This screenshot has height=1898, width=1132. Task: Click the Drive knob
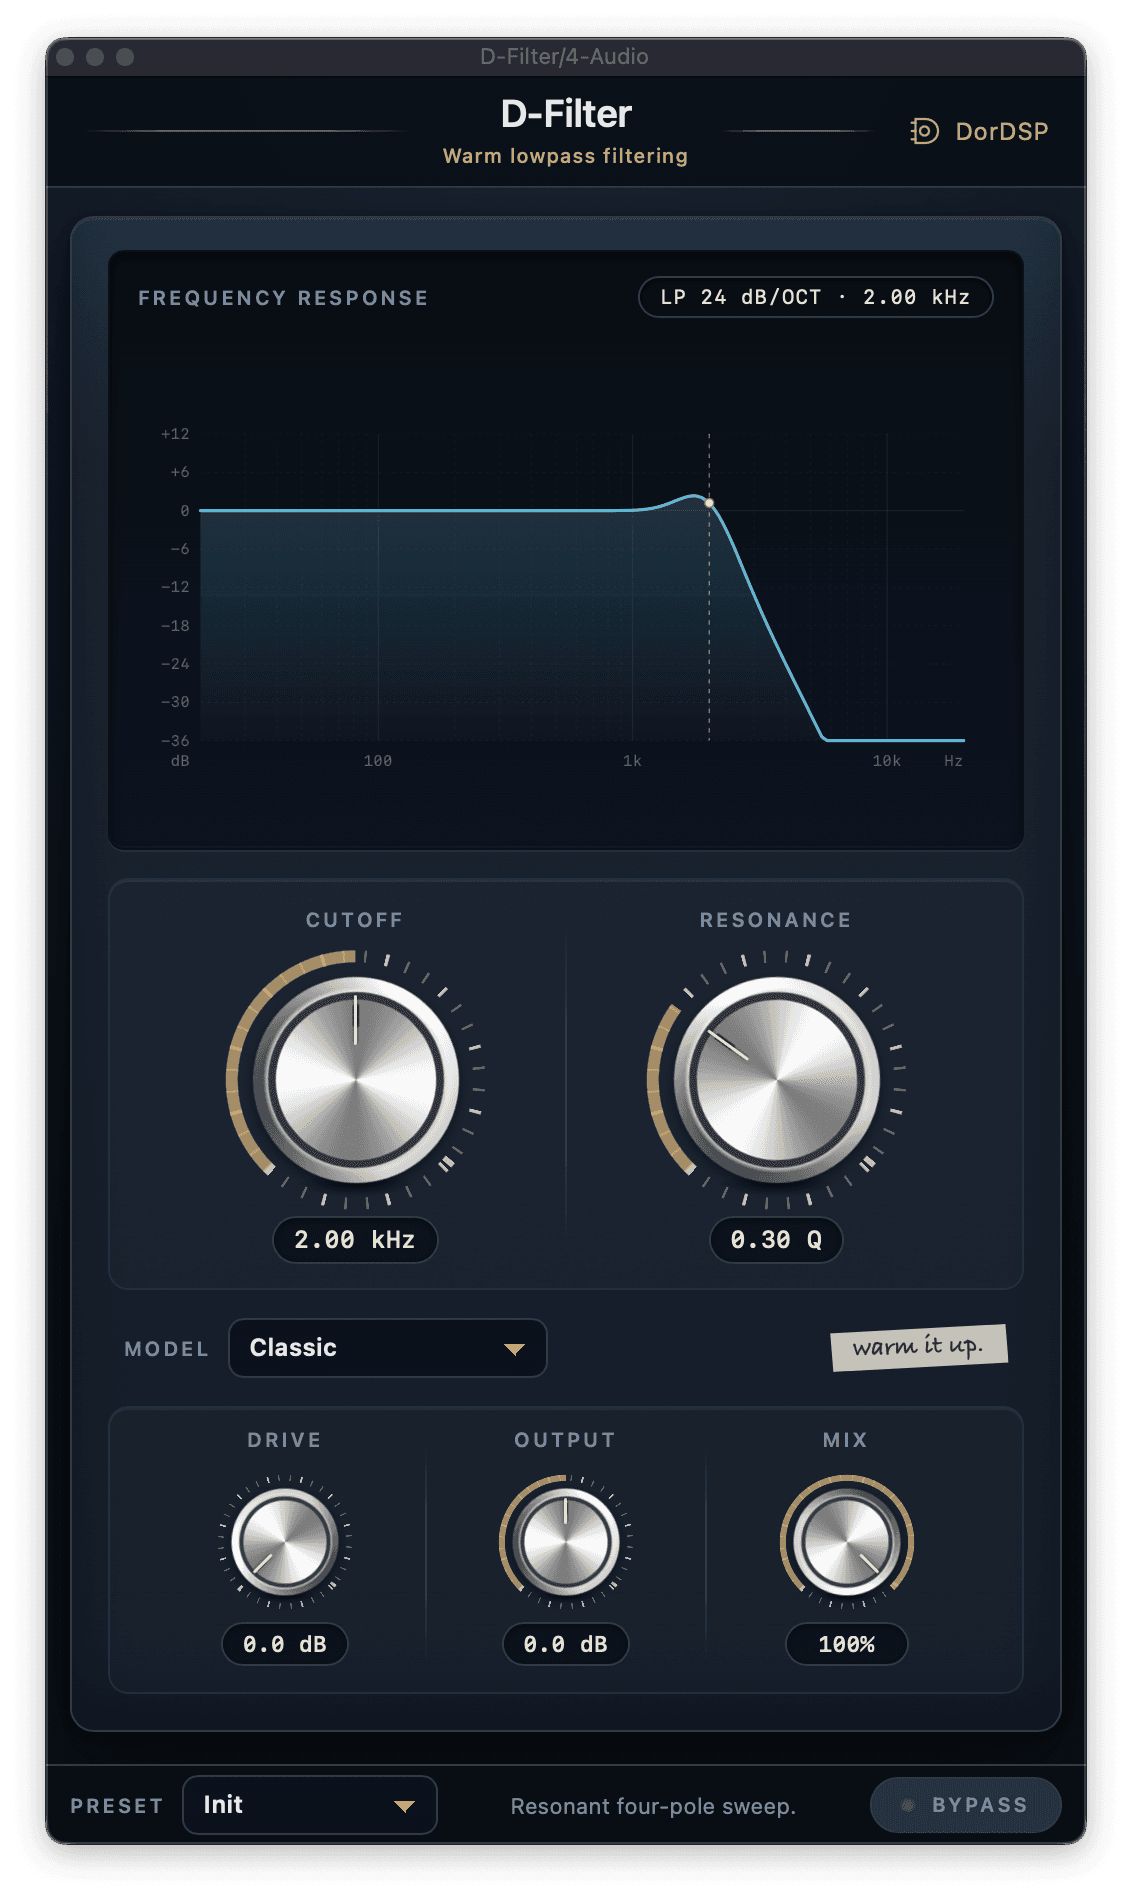pyautogui.click(x=285, y=1542)
